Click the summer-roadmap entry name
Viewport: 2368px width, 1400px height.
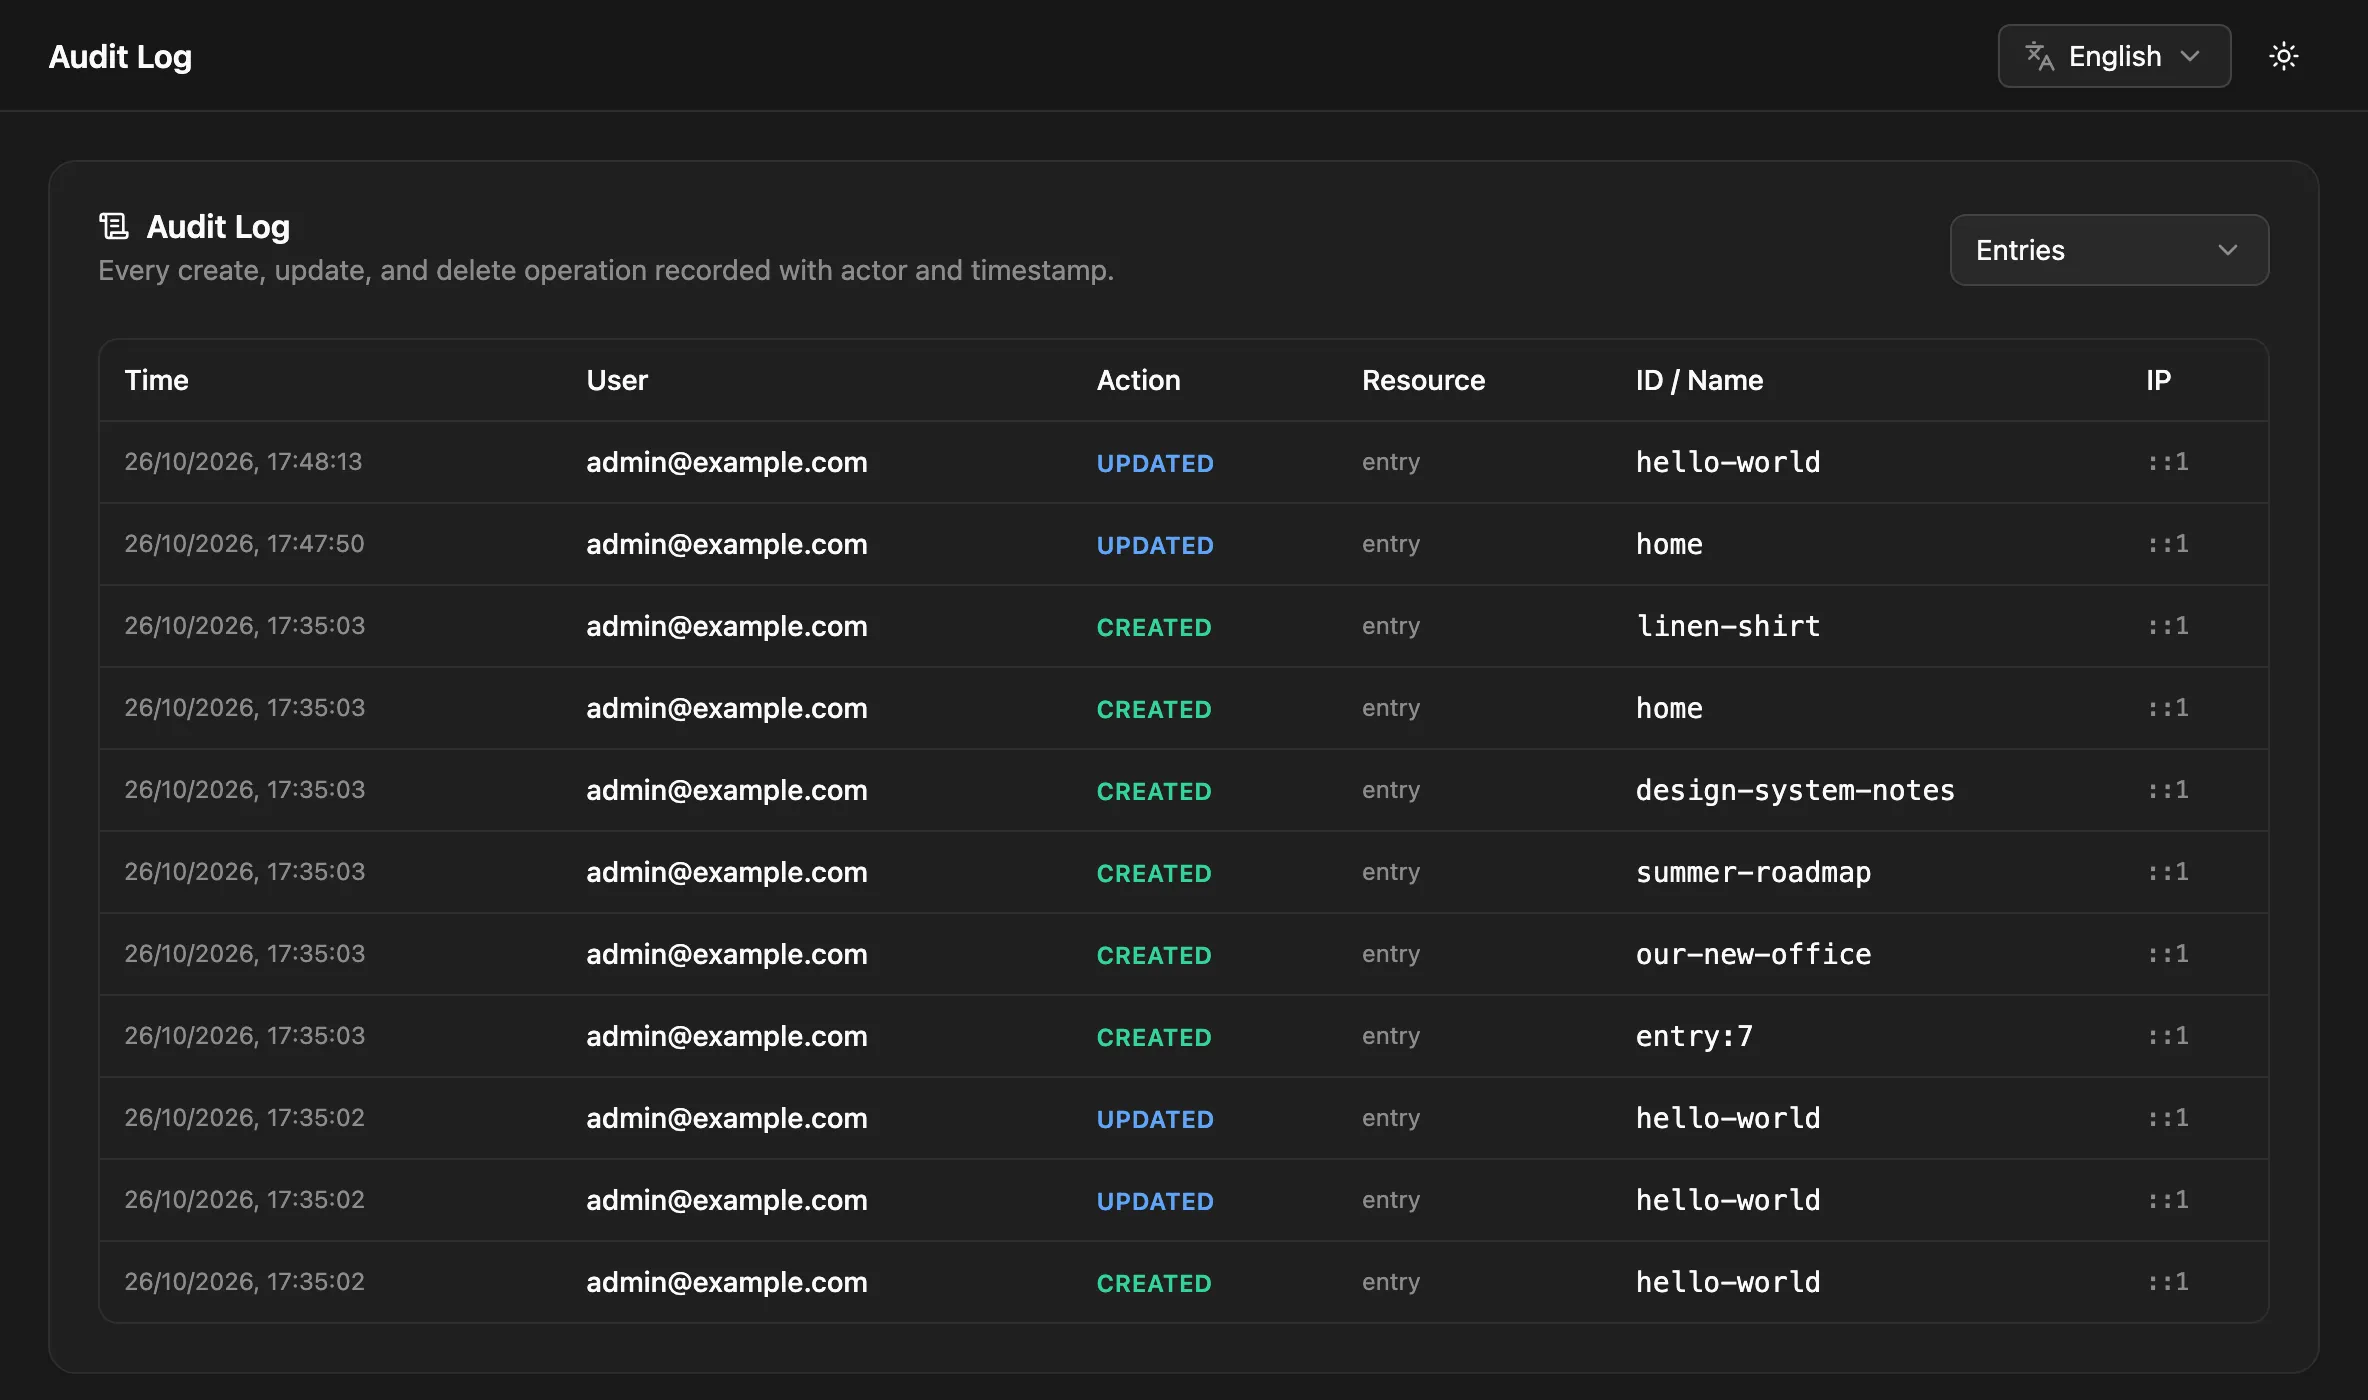tap(1752, 872)
